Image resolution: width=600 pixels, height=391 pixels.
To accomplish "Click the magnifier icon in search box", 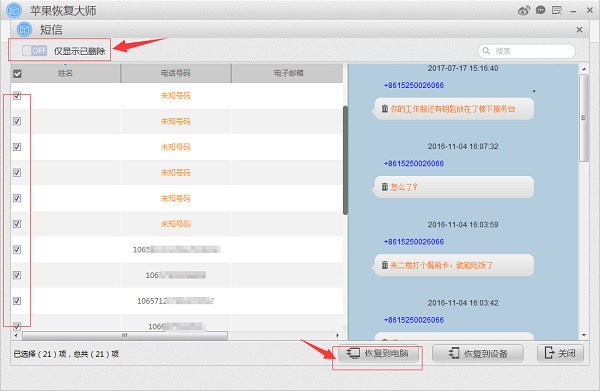I will [x=486, y=51].
